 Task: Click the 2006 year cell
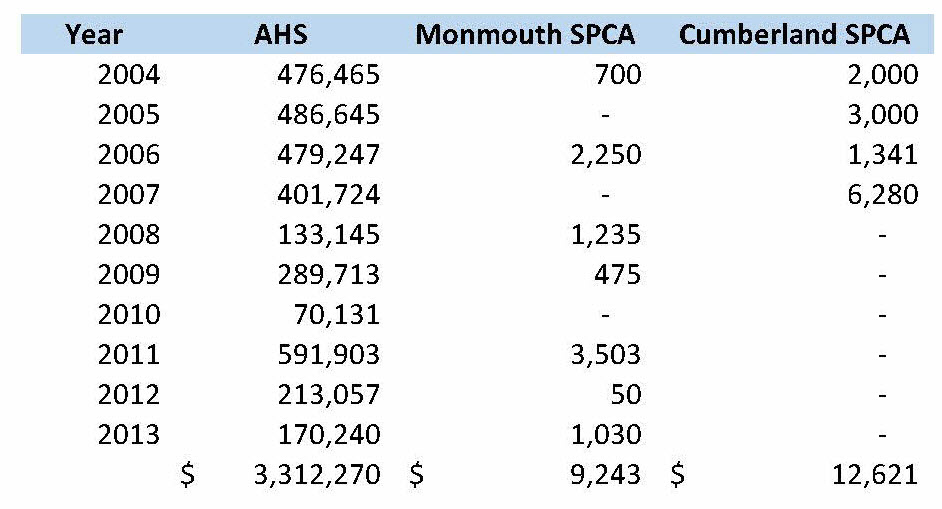pos(128,154)
